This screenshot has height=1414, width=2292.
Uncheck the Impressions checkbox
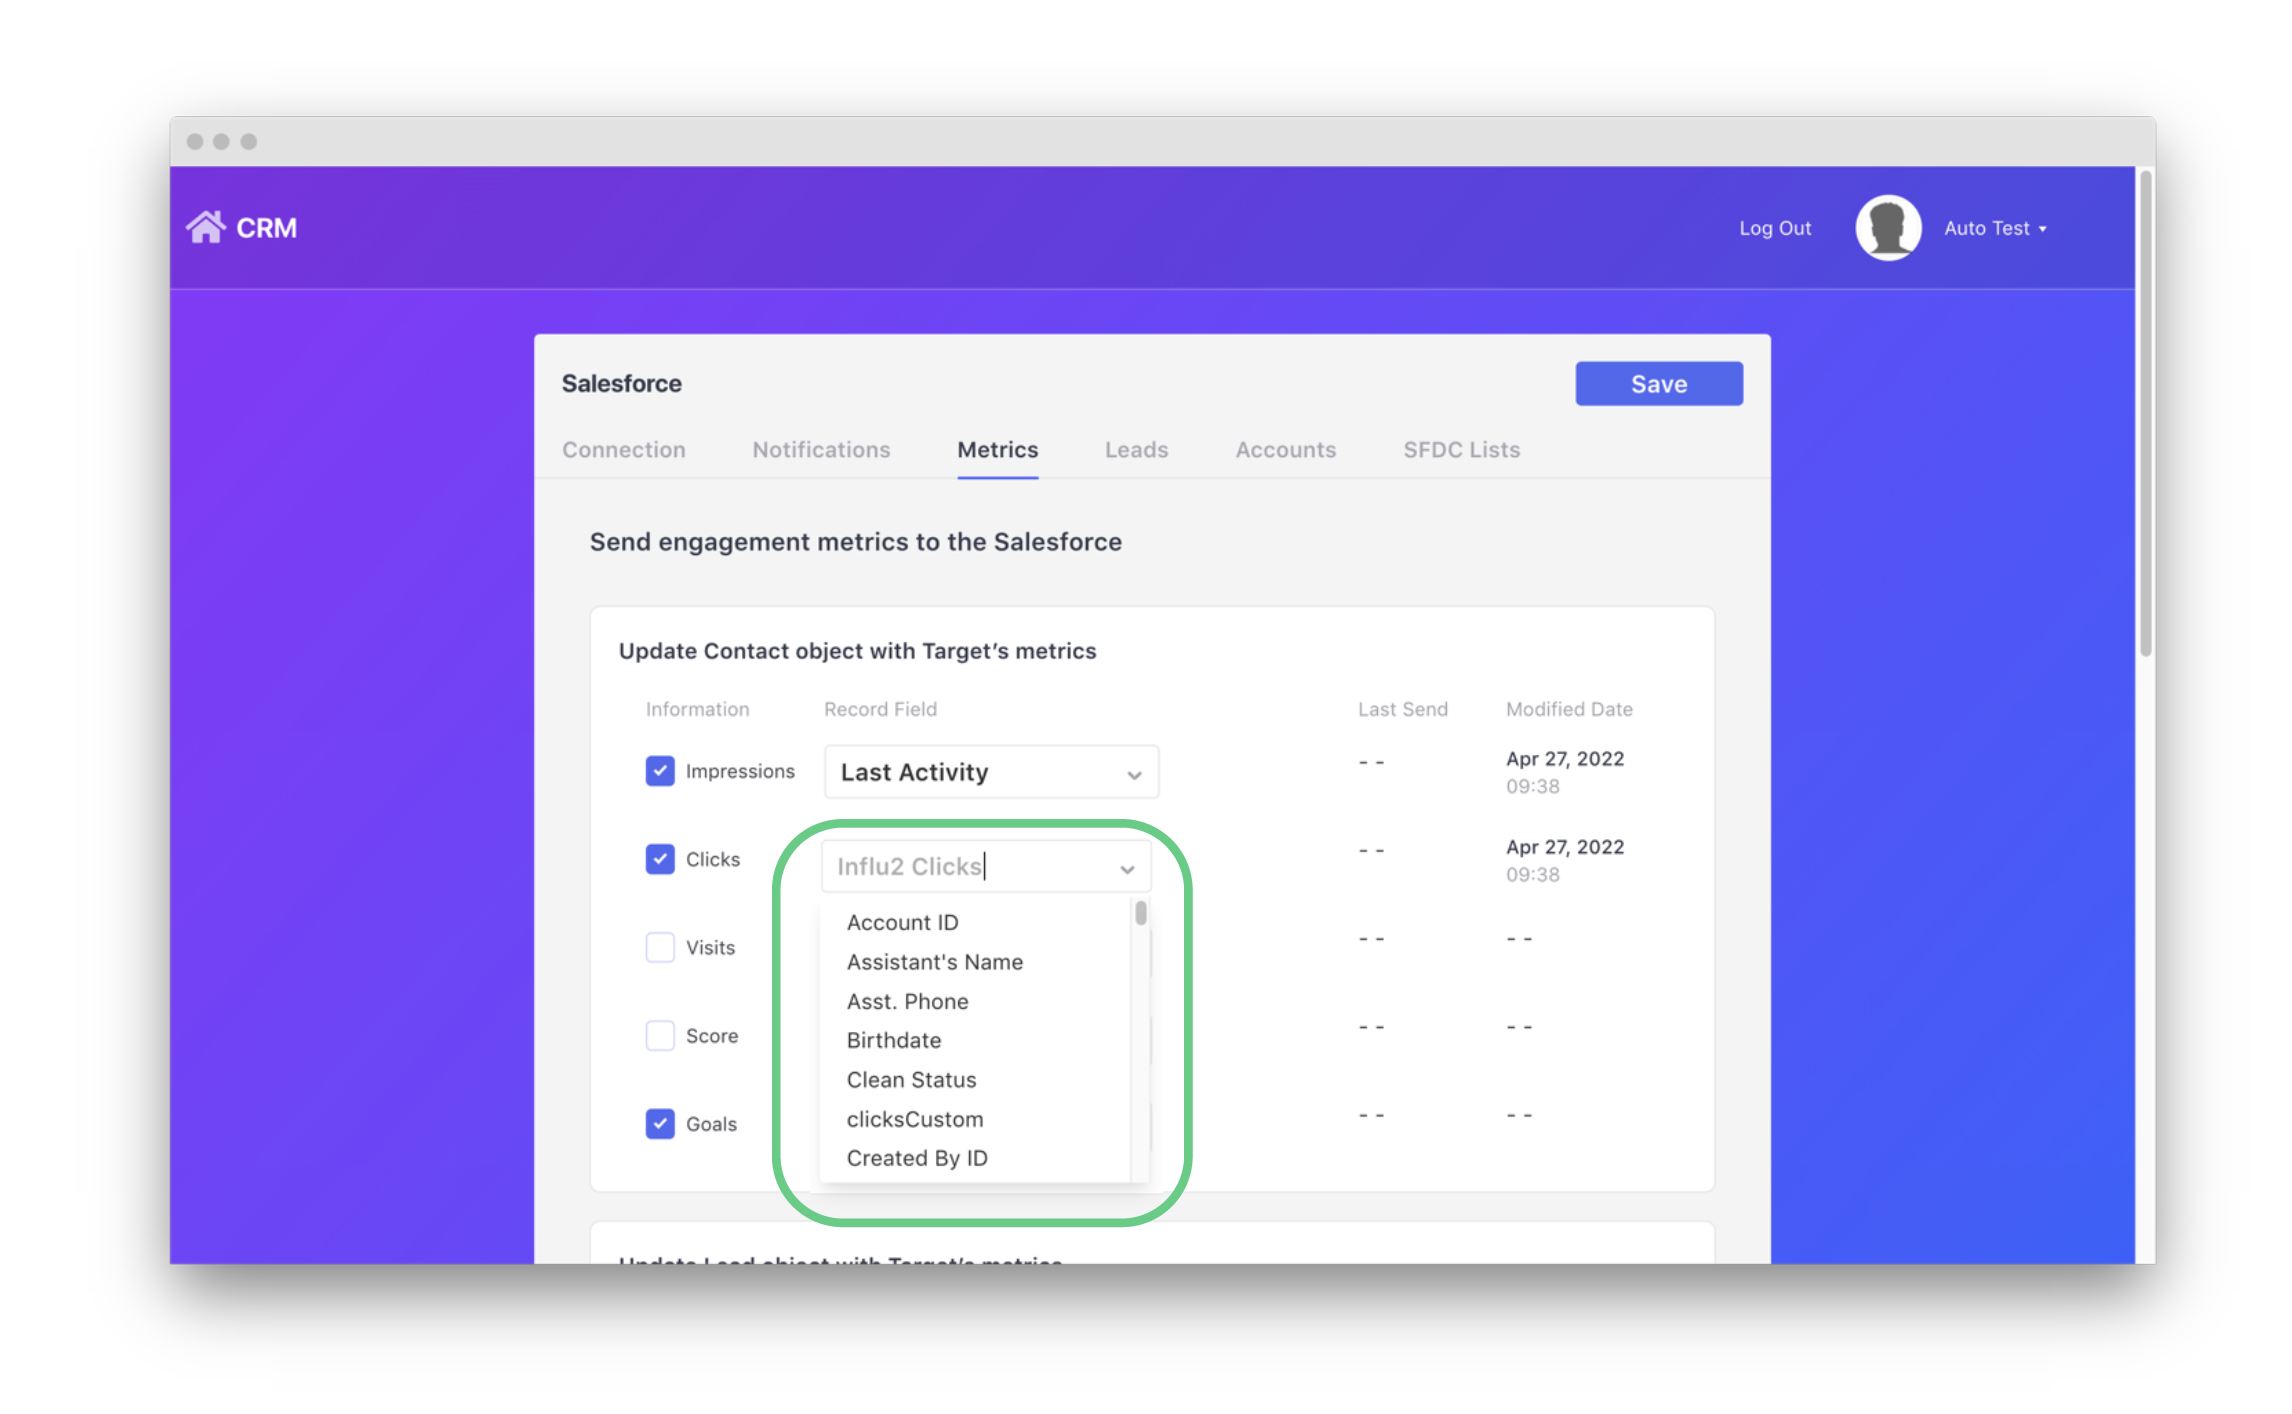659,771
